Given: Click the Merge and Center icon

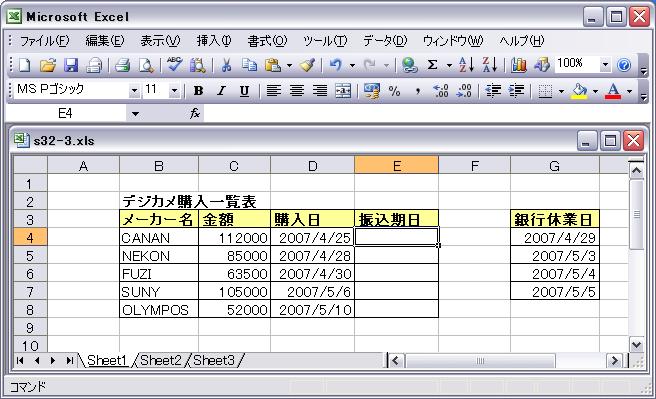Looking at the screenshot, I should (x=343, y=91).
